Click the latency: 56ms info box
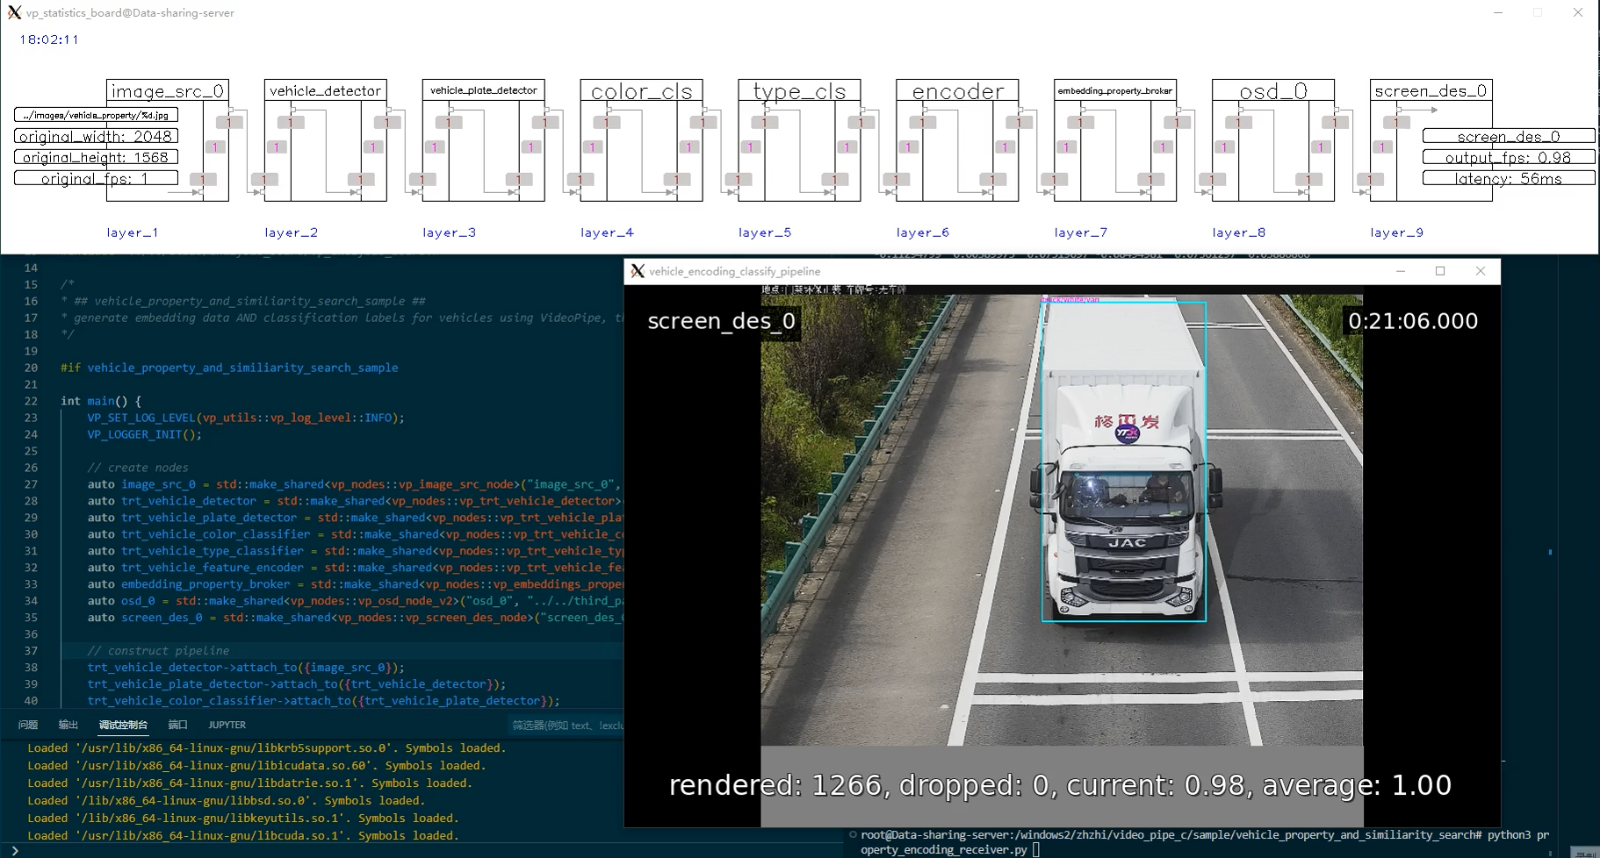Image resolution: width=1600 pixels, height=858 pixels. pyautogui.click(x=1508, y=179)
